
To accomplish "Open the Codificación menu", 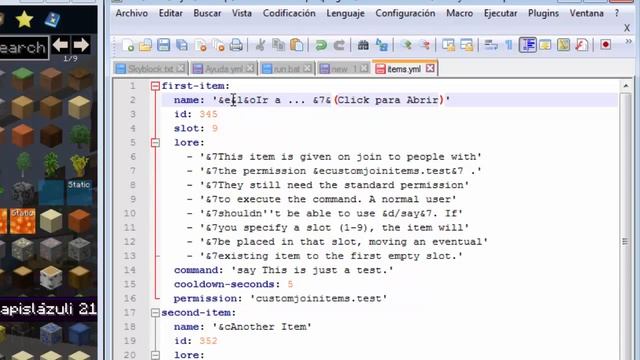I will pyautogui.click(x=289, y=13).
